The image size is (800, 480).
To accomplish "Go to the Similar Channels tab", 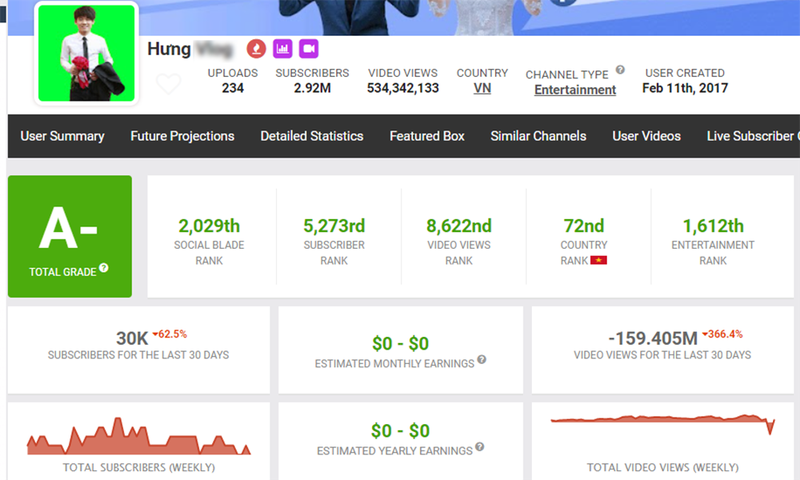I will point(539,136).
